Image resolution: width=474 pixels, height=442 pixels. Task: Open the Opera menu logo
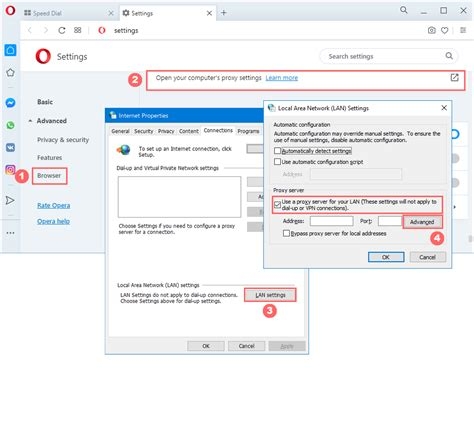click(10, 11)
